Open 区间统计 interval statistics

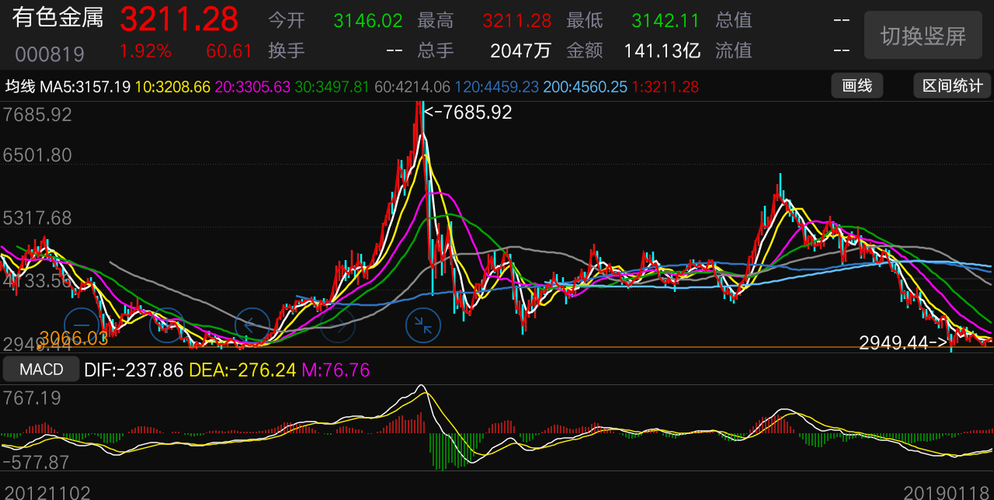point(952,86)
